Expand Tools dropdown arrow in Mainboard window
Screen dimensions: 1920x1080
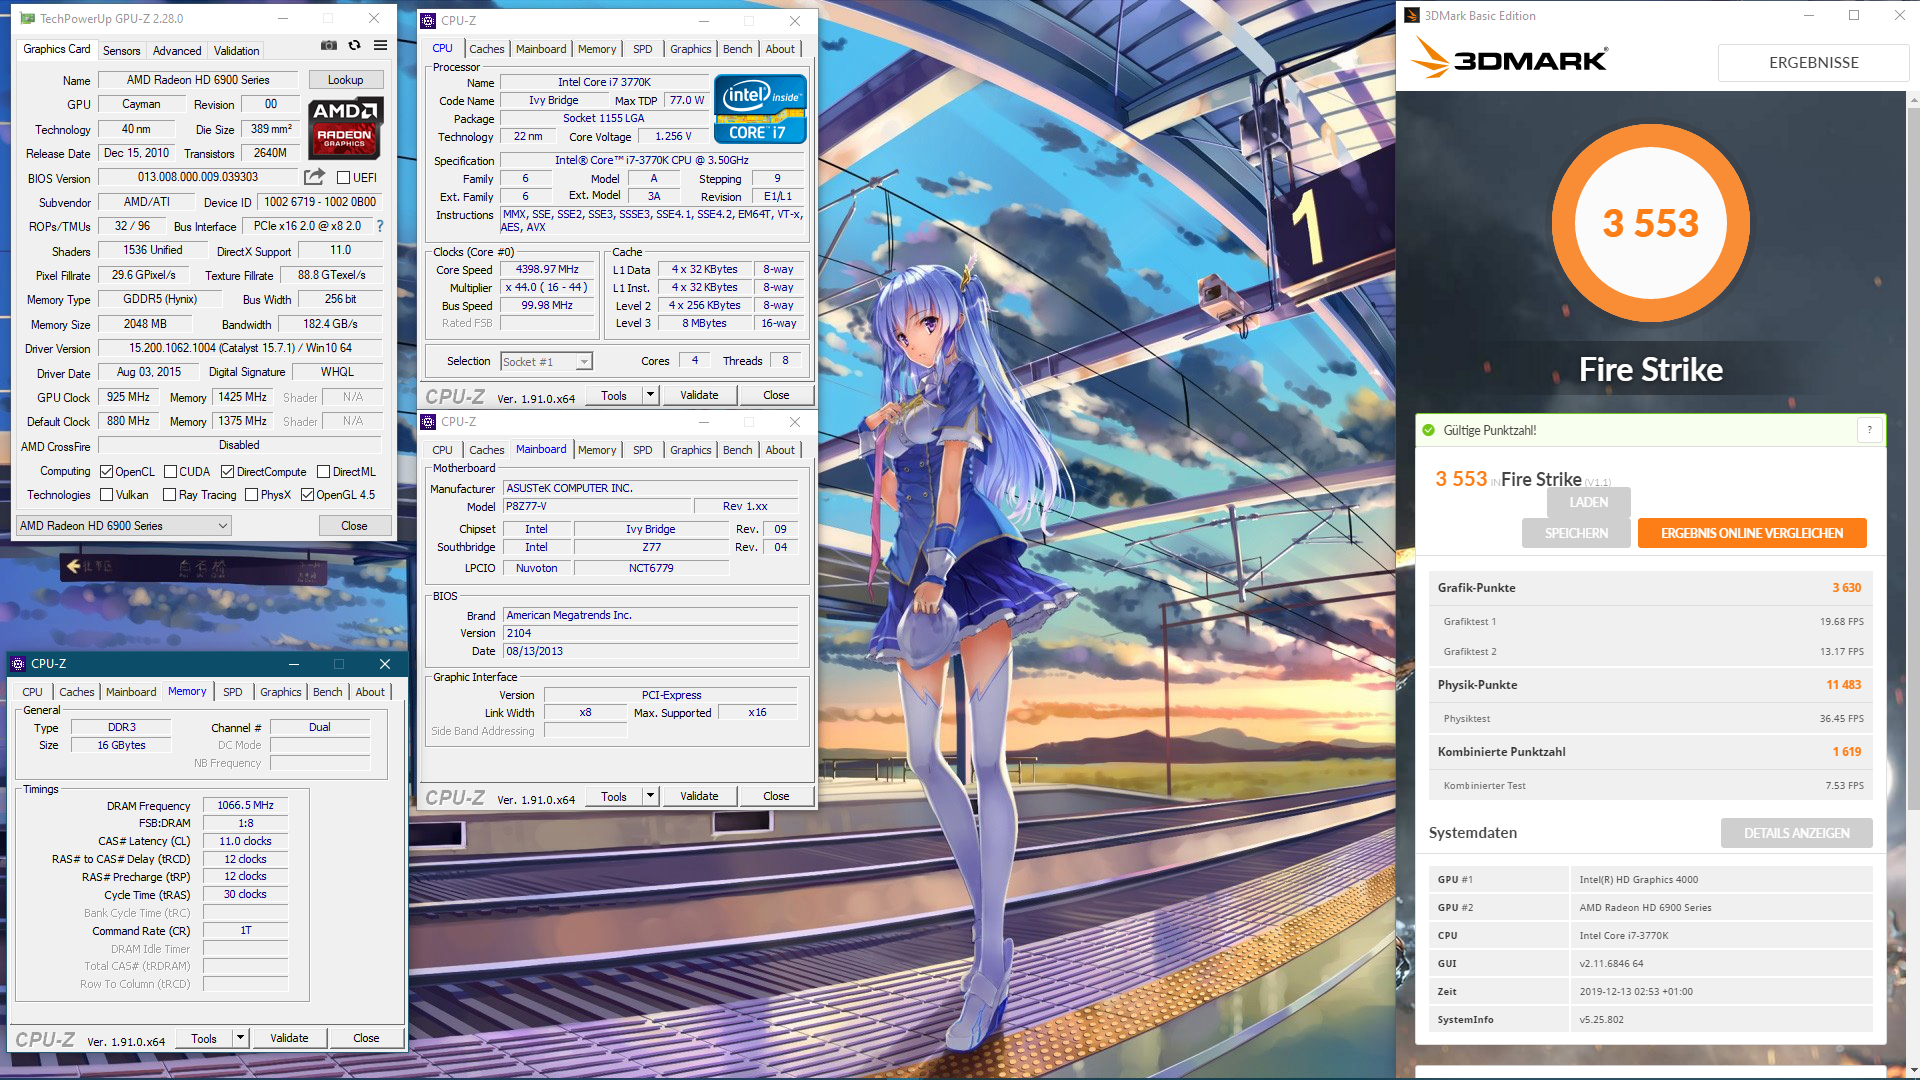click(650, 796)
